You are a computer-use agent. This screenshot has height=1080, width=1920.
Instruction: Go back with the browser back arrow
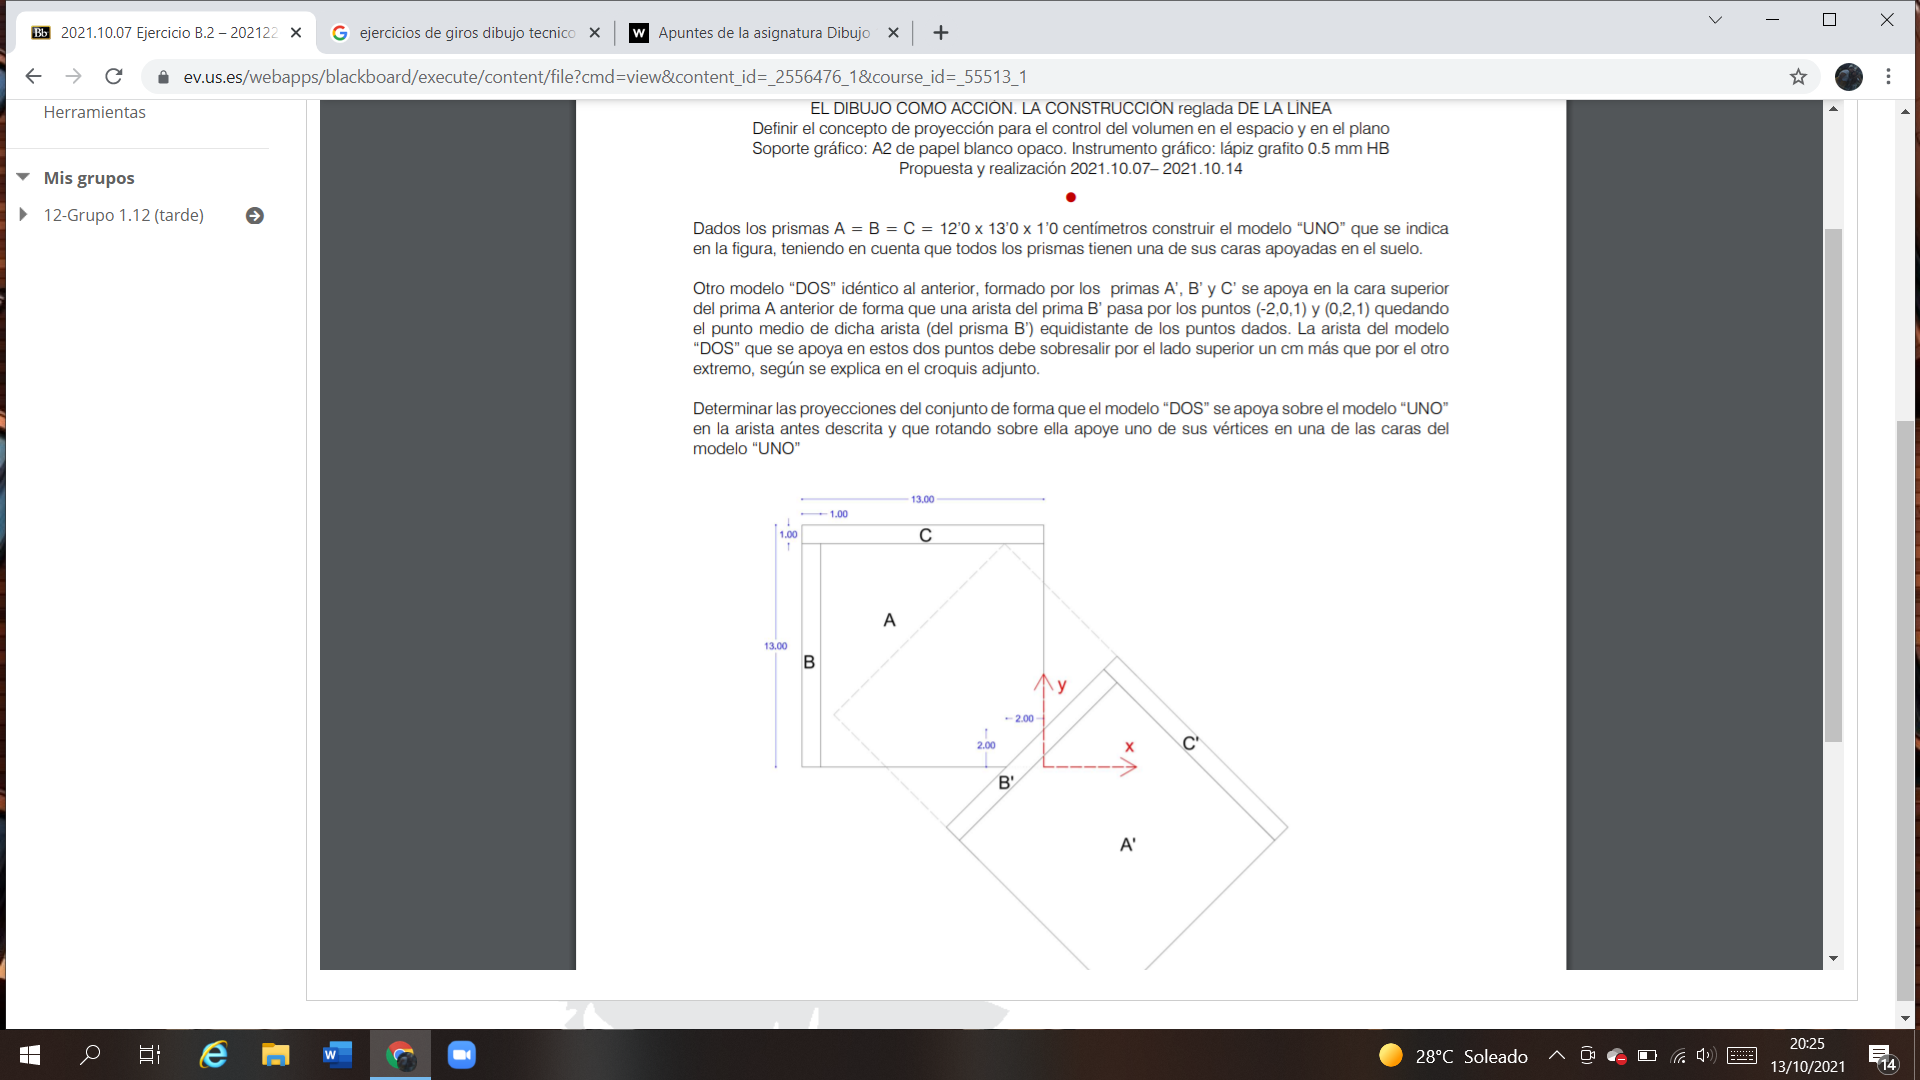point(33,77)
